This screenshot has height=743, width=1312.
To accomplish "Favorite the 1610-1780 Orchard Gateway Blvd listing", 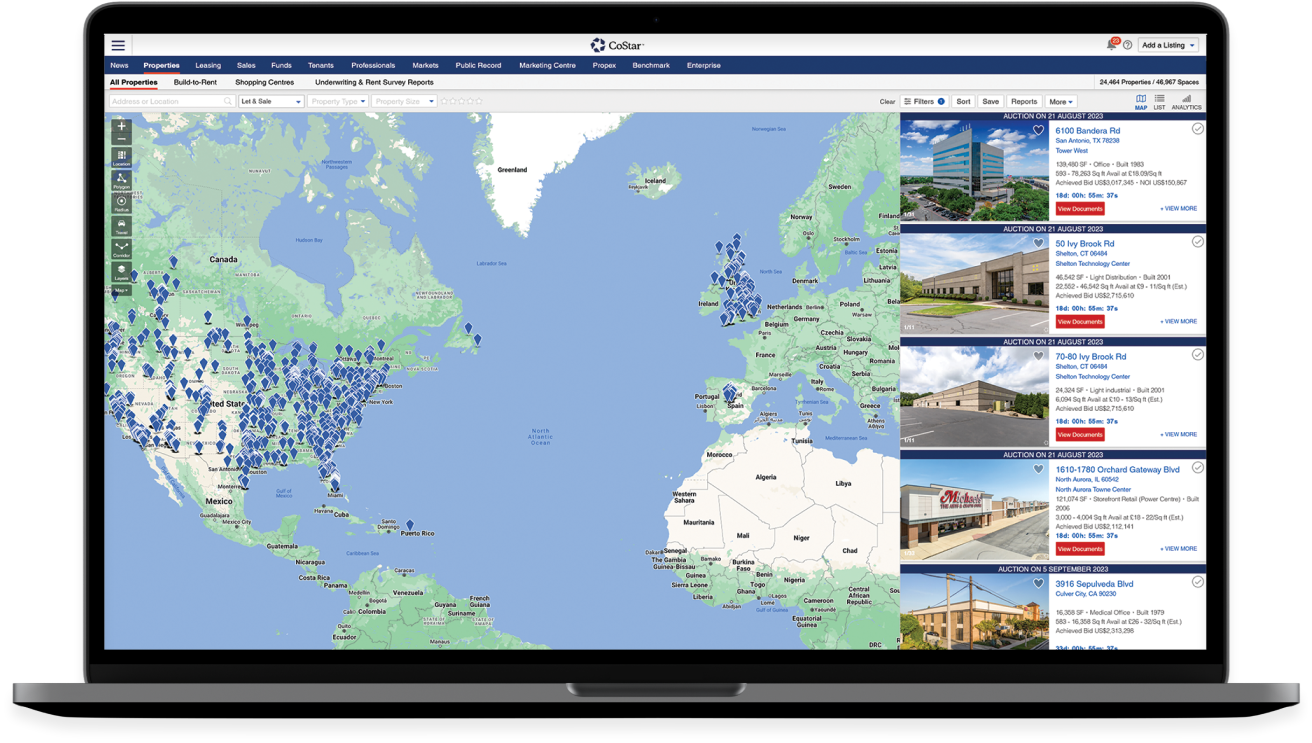I will [x=1038, y=470].
